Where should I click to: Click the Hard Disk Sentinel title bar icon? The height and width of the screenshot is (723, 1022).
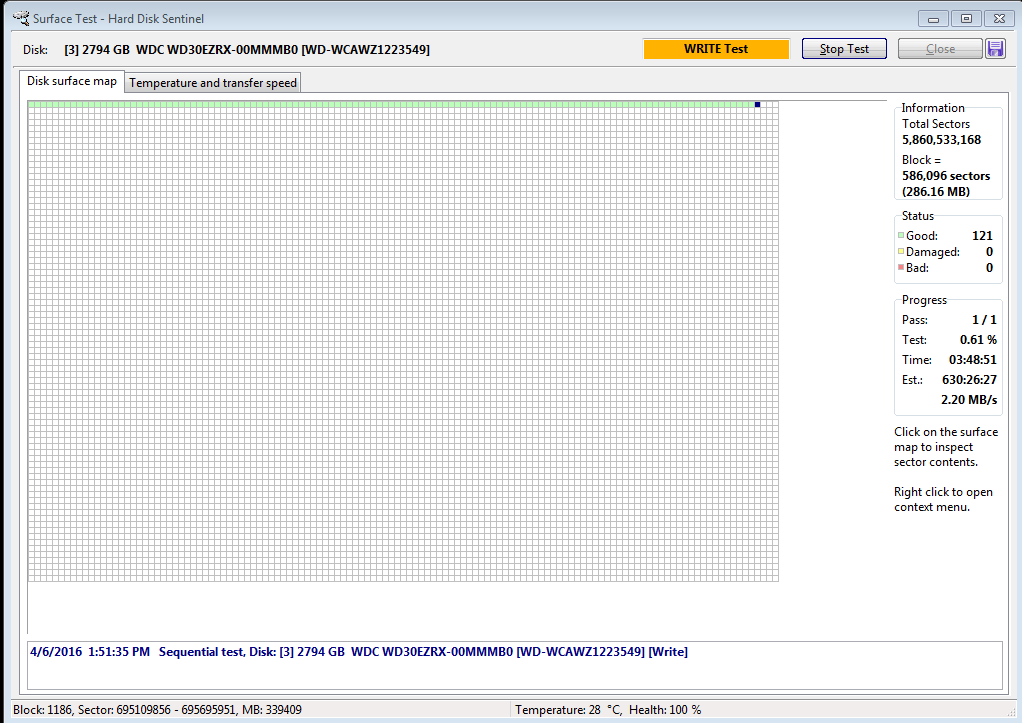[22, 18]
